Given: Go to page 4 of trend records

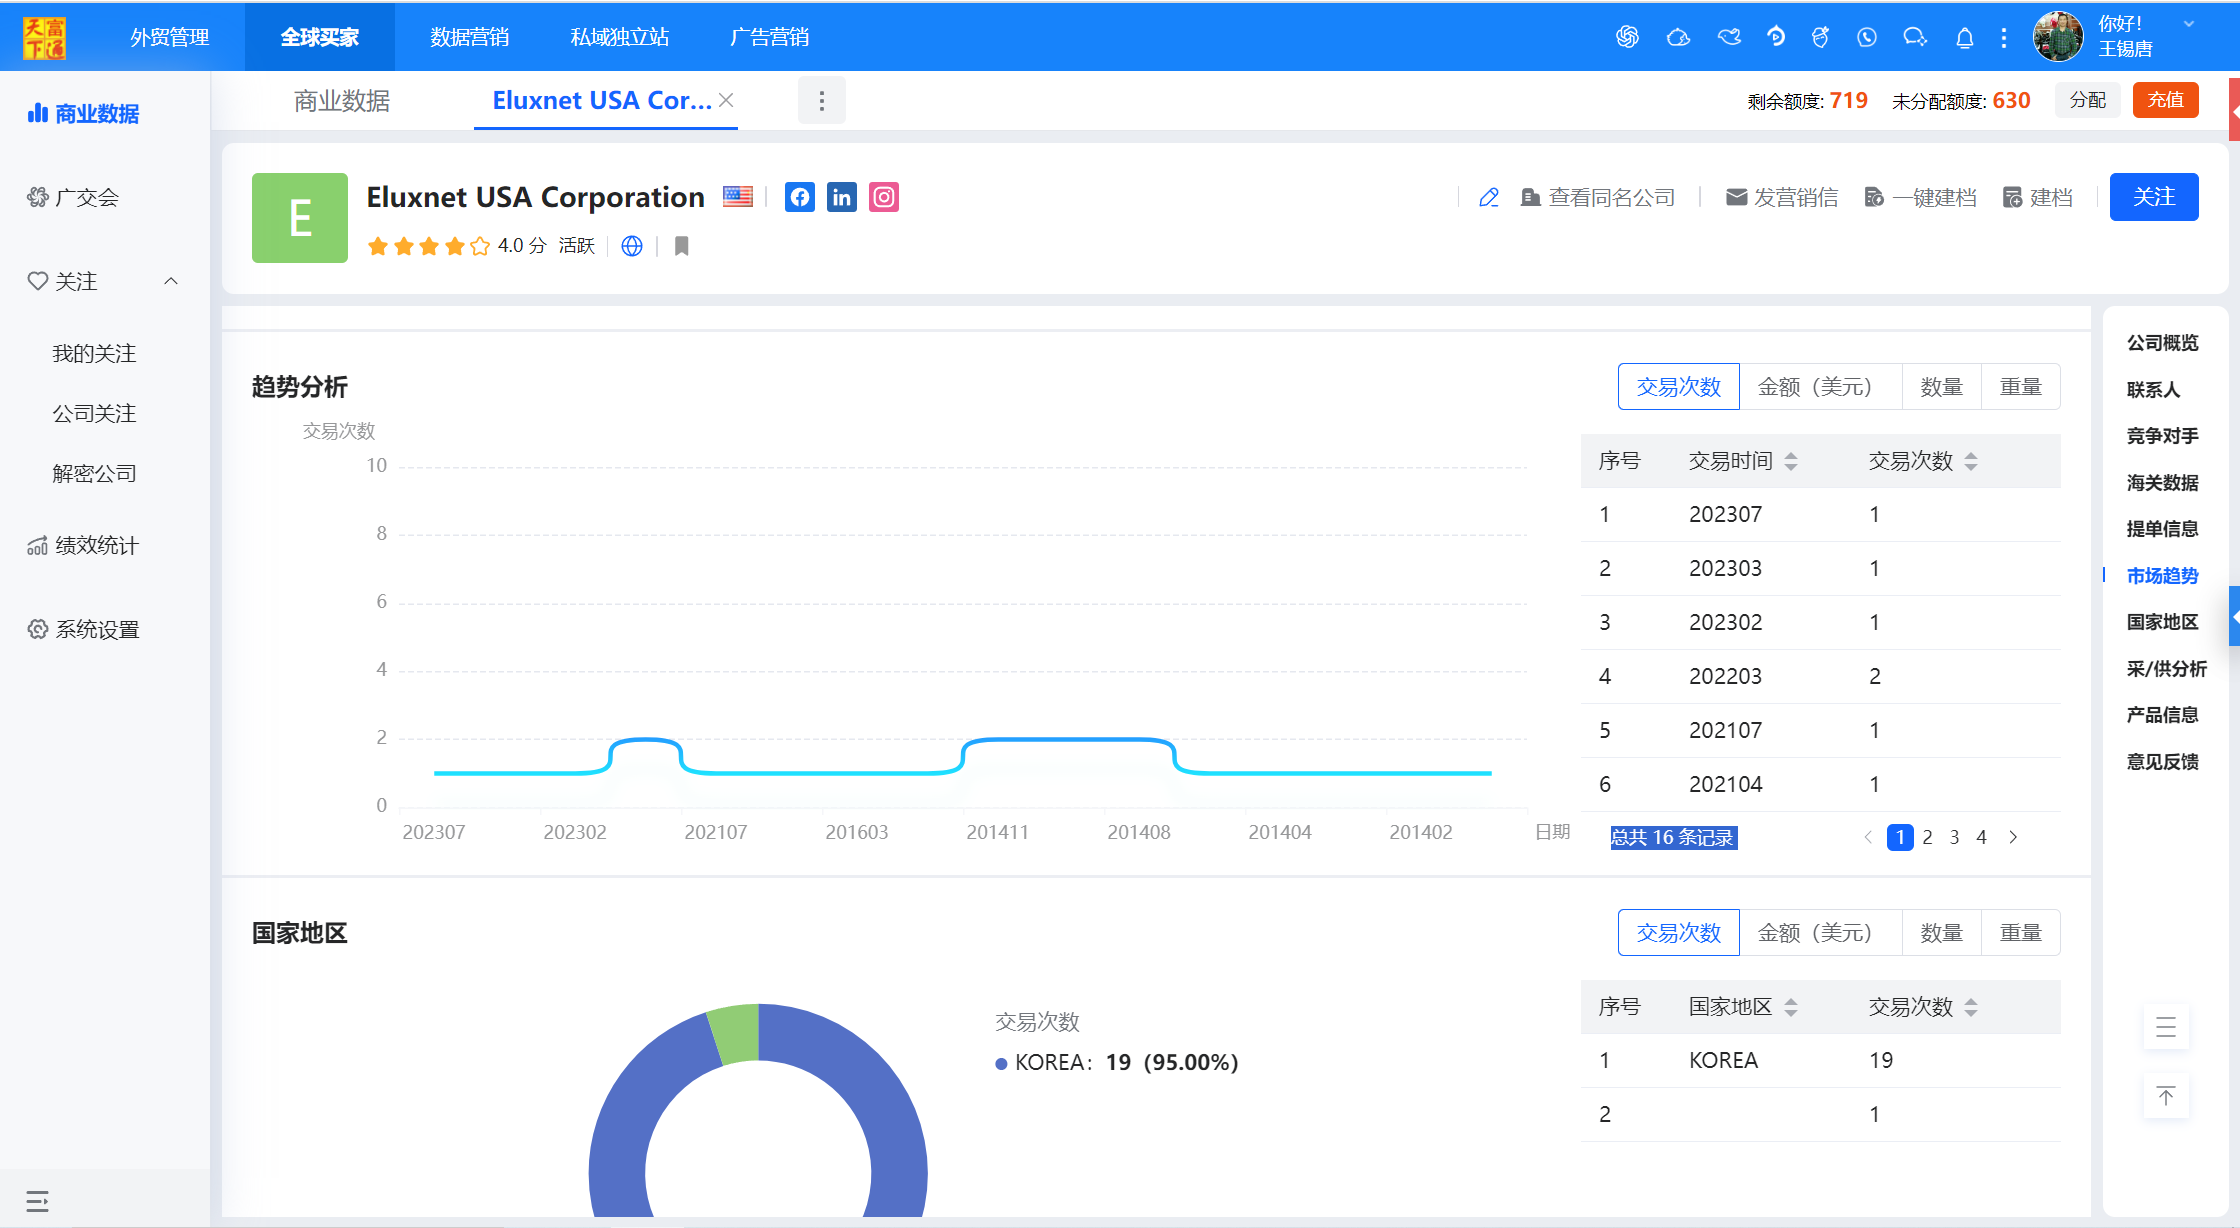Looking at the screenshot, I should (x=1982, y=837).
